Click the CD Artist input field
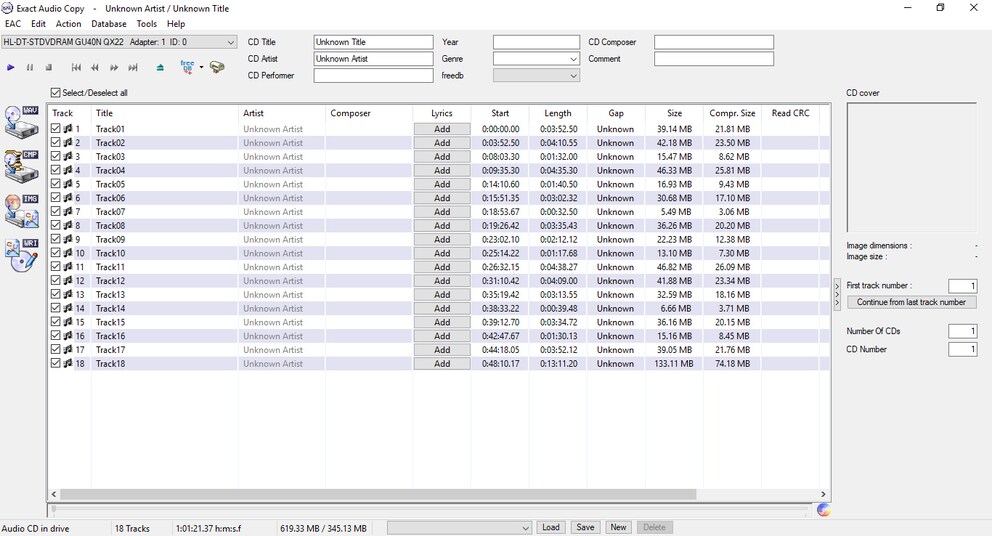 [373, 59]
